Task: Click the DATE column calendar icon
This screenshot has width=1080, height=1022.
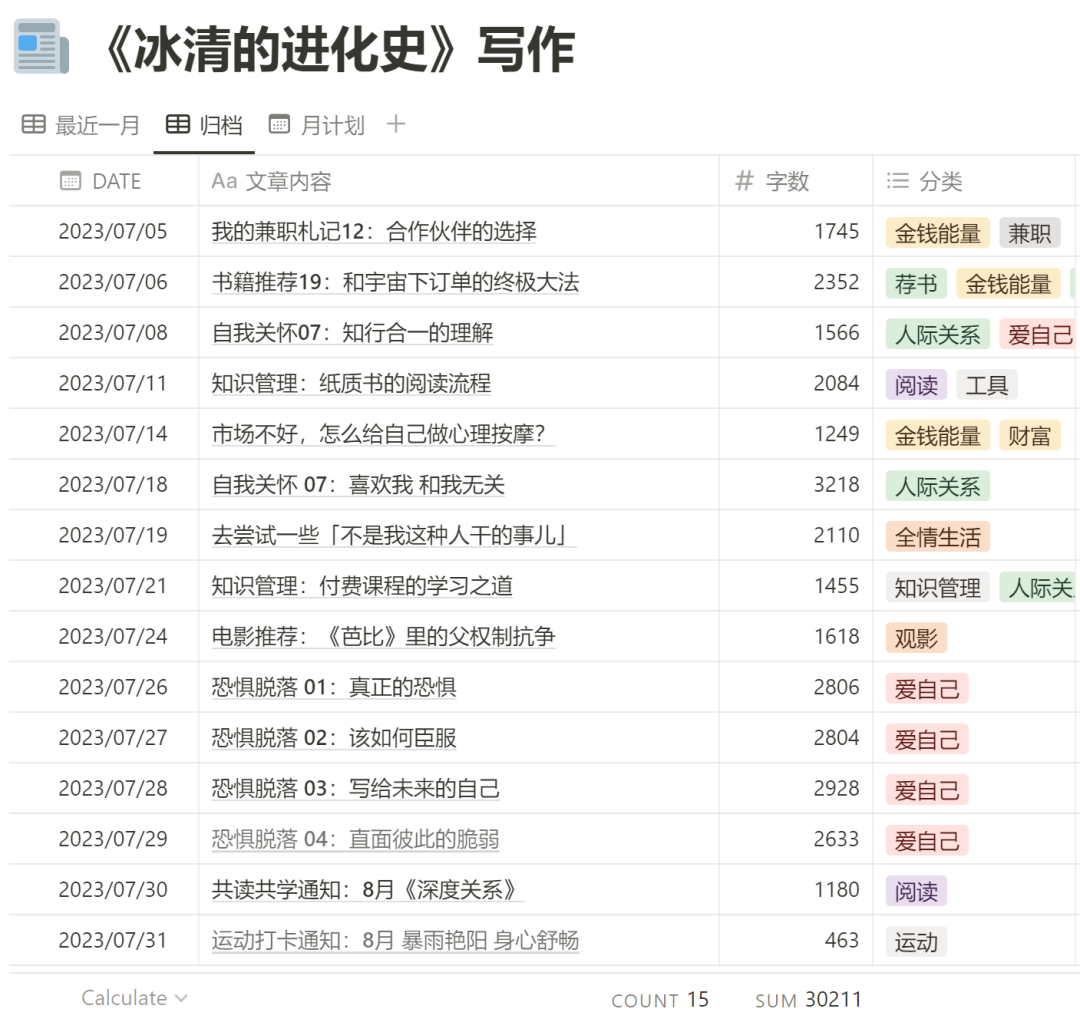Action: pyautogui.click(x=70, y=181)
